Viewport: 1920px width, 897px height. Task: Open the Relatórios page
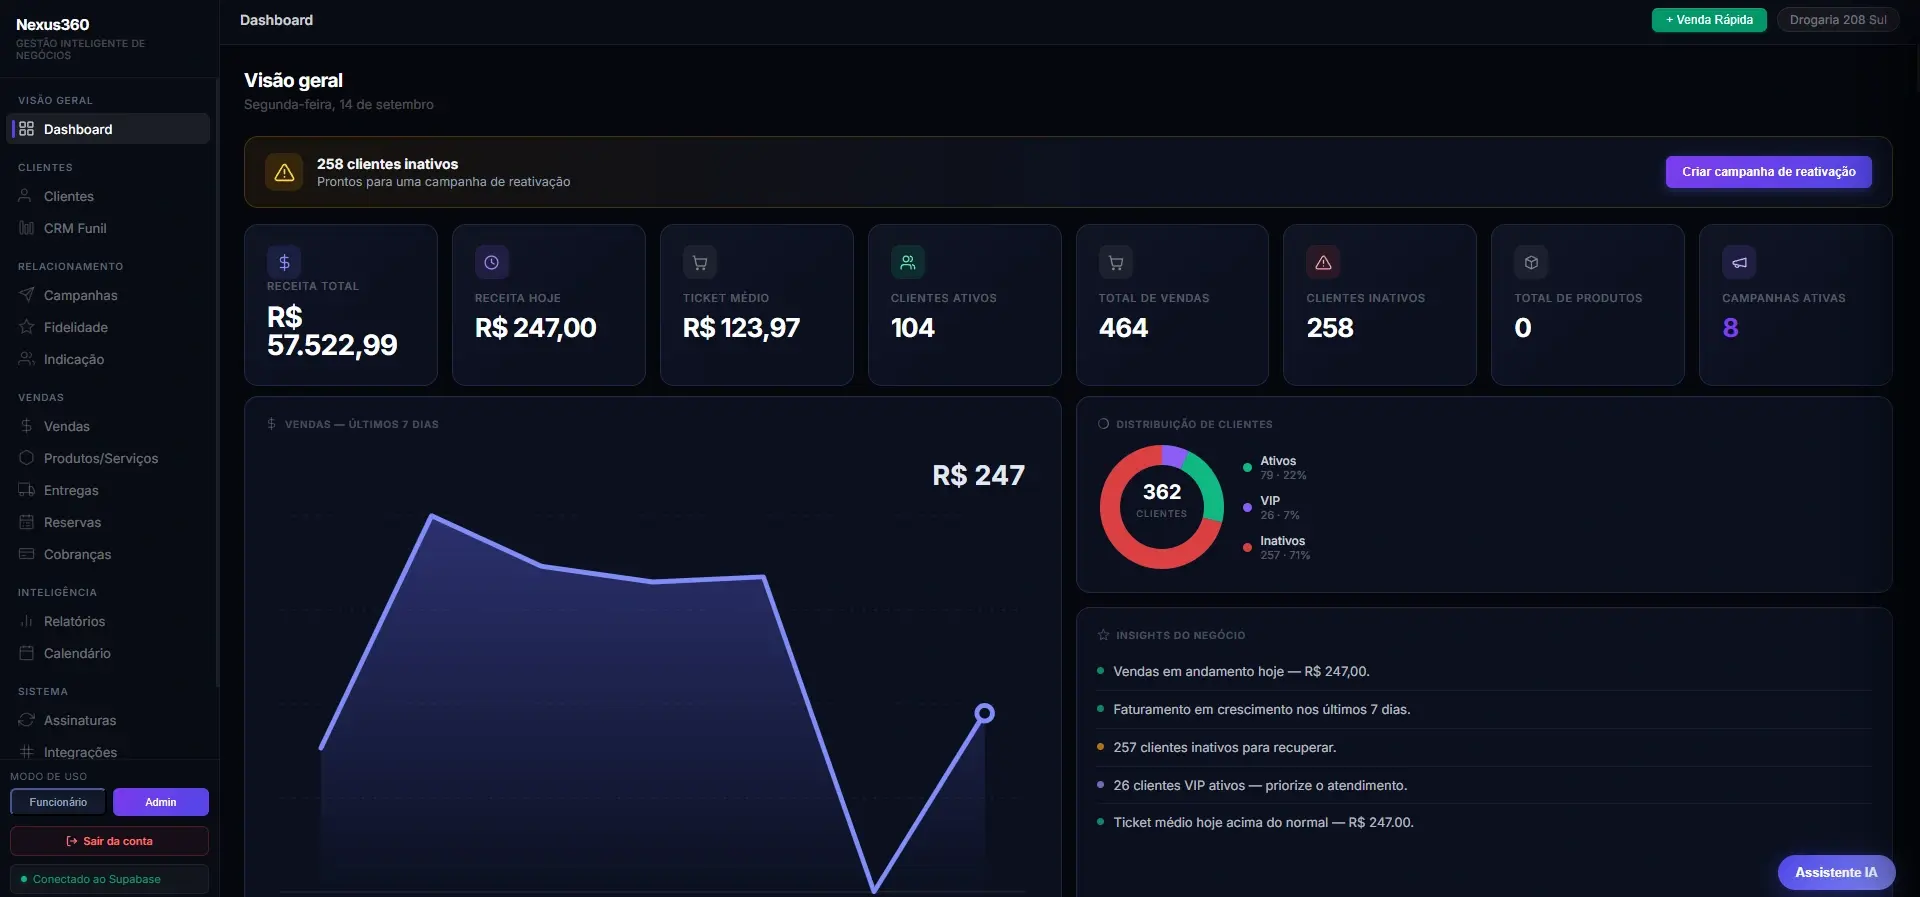point(109,621)
